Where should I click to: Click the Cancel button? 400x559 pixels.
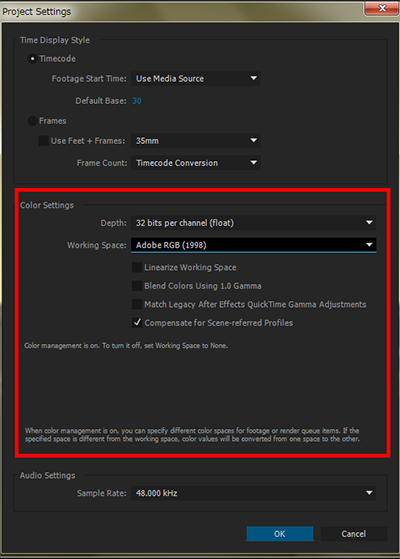[354, 534]
